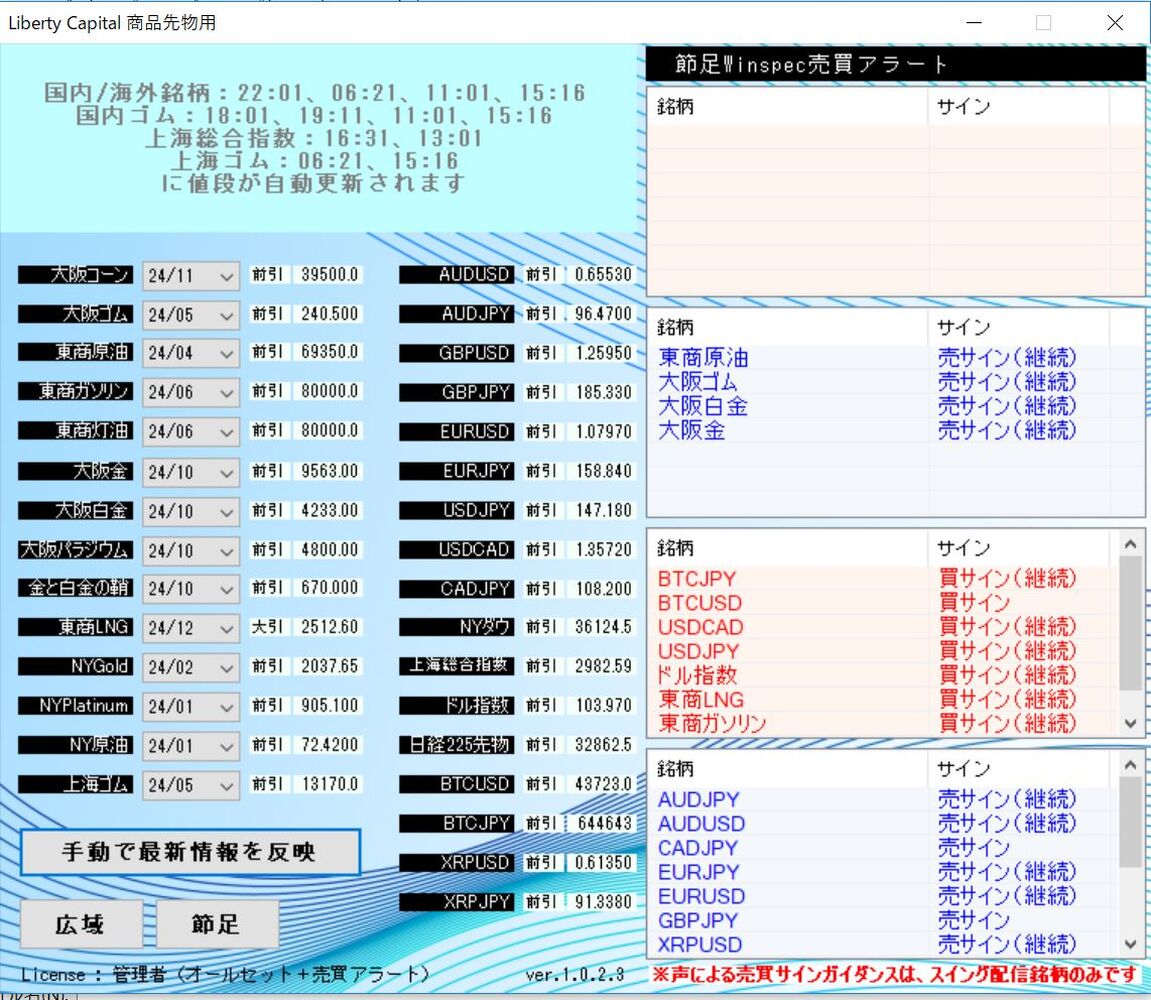Expand the 大阪パラジウム contract month dropdown
The width and height of the screenshot is (1151, 1000).
191,551
